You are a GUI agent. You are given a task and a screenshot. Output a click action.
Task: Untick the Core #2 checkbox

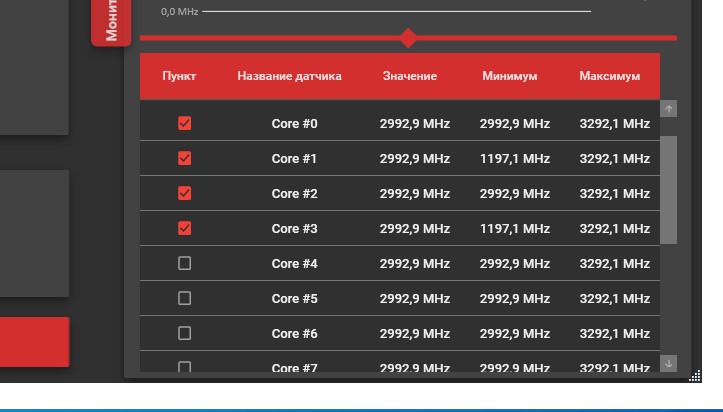coord(184,193)
